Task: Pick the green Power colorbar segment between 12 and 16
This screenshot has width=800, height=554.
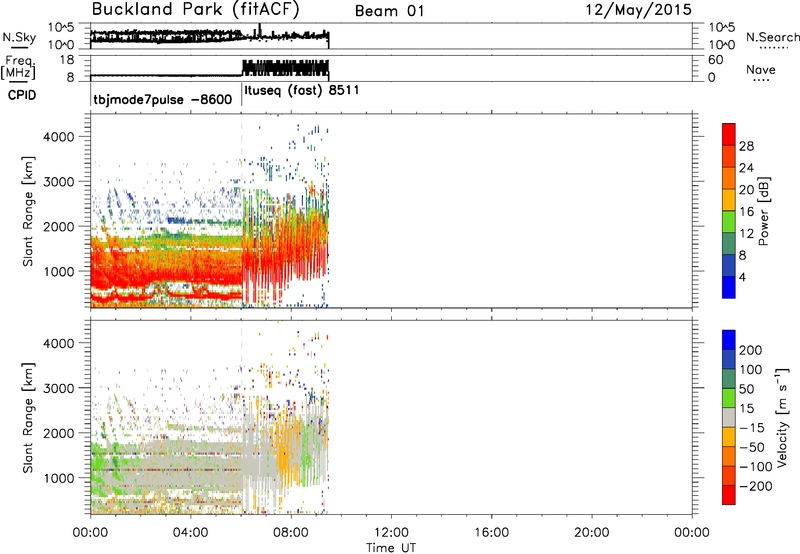Action: (x=729, y=221)
